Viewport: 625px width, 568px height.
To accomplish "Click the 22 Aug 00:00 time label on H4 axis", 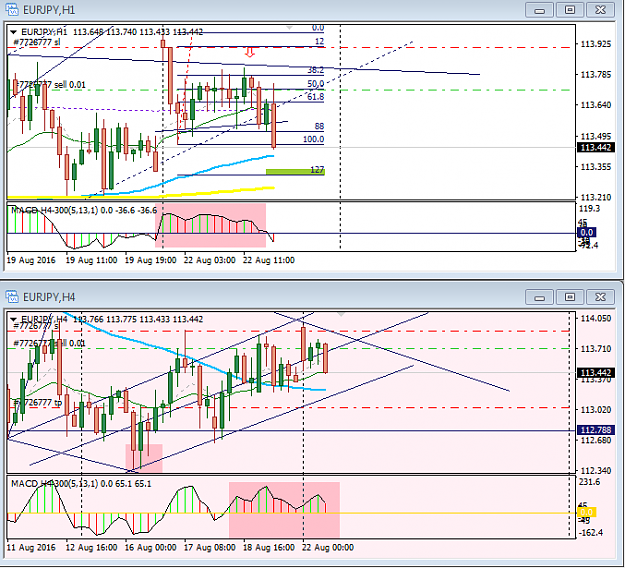I will pyautogui.click(x=328, y=548).
